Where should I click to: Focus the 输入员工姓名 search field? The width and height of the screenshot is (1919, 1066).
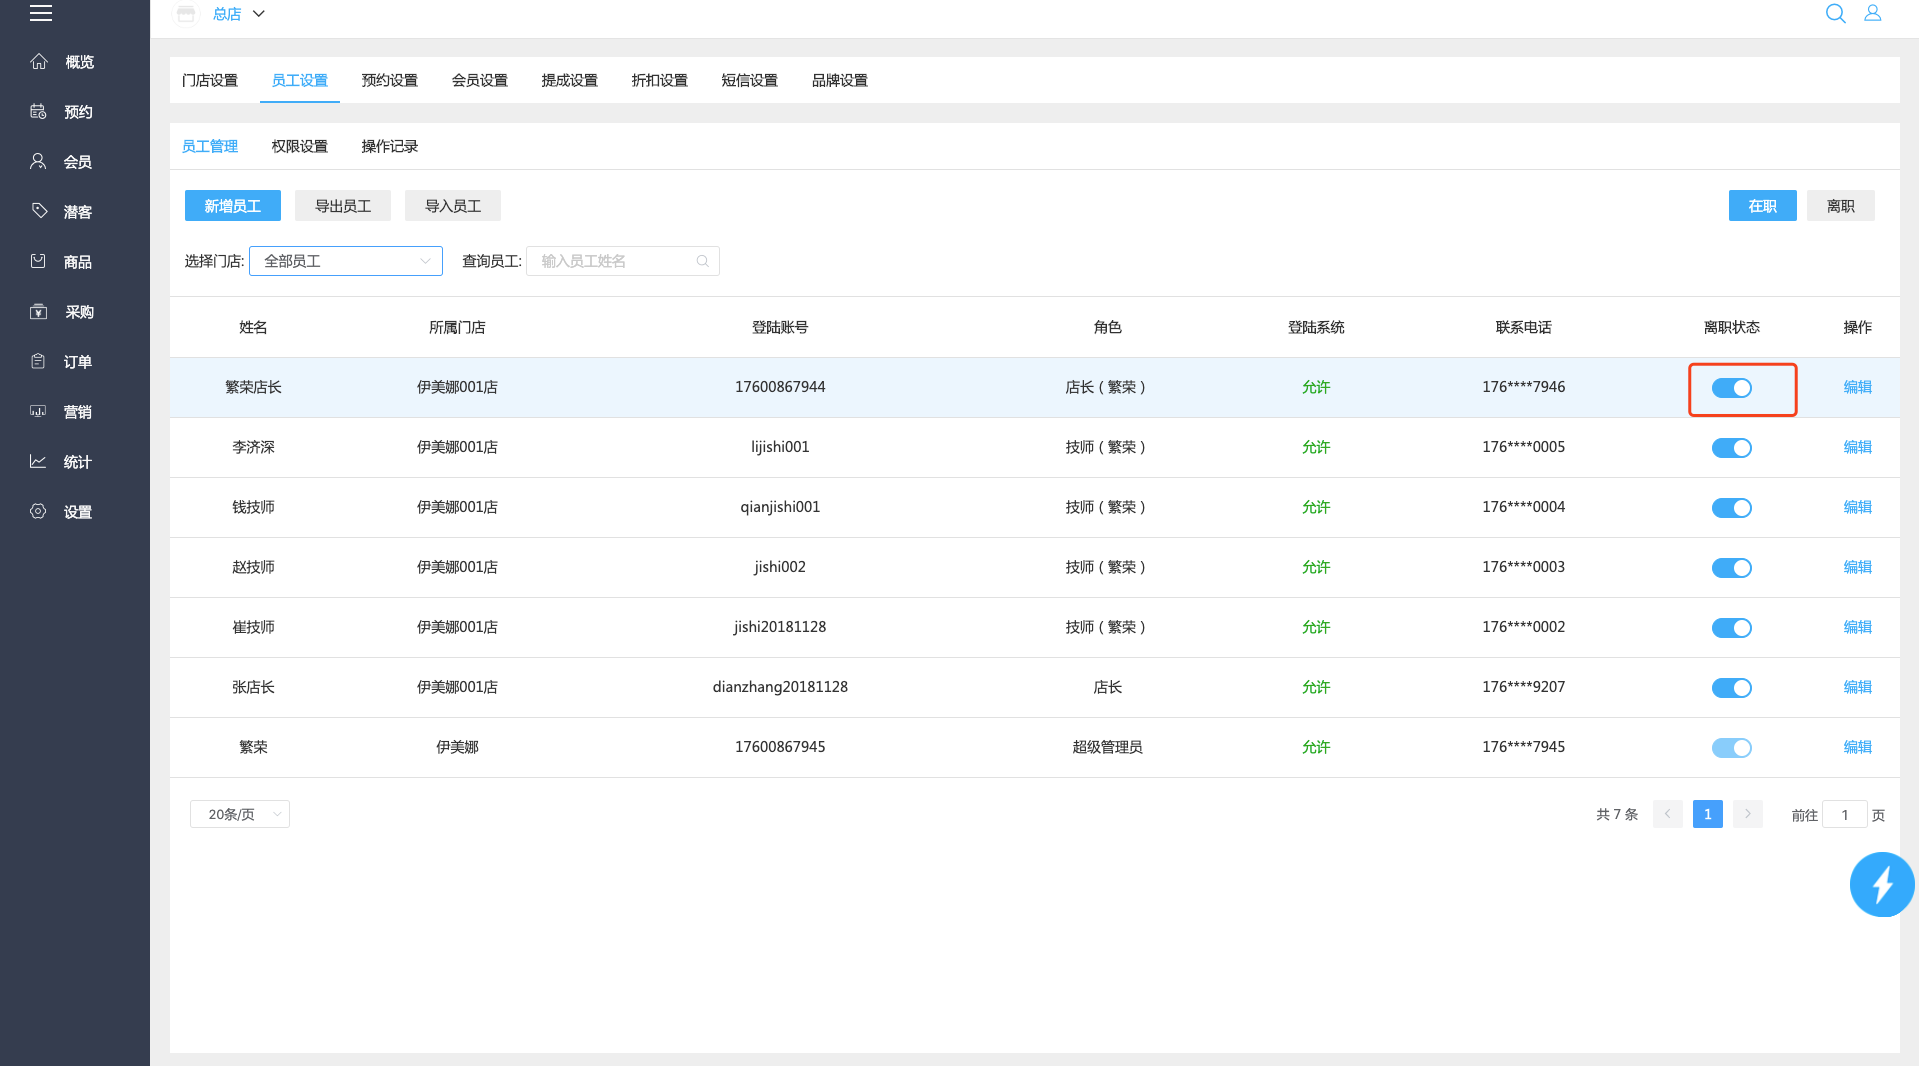coord(622,261)
